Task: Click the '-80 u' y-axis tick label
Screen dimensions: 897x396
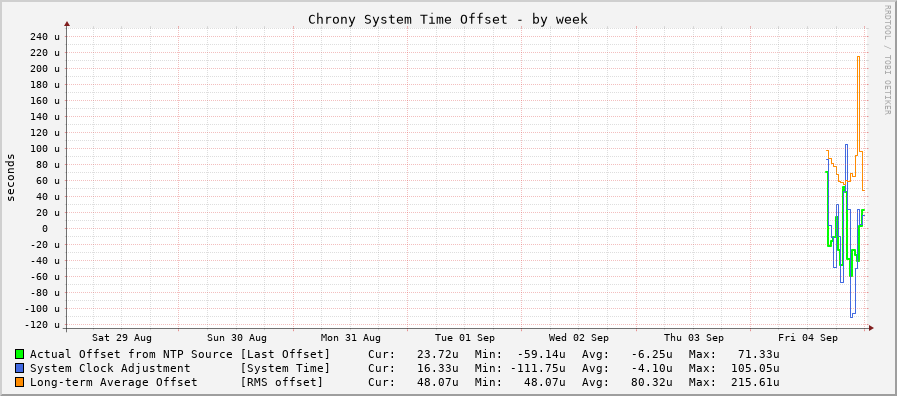Action: pyautogui.click(x=44, y=293)
